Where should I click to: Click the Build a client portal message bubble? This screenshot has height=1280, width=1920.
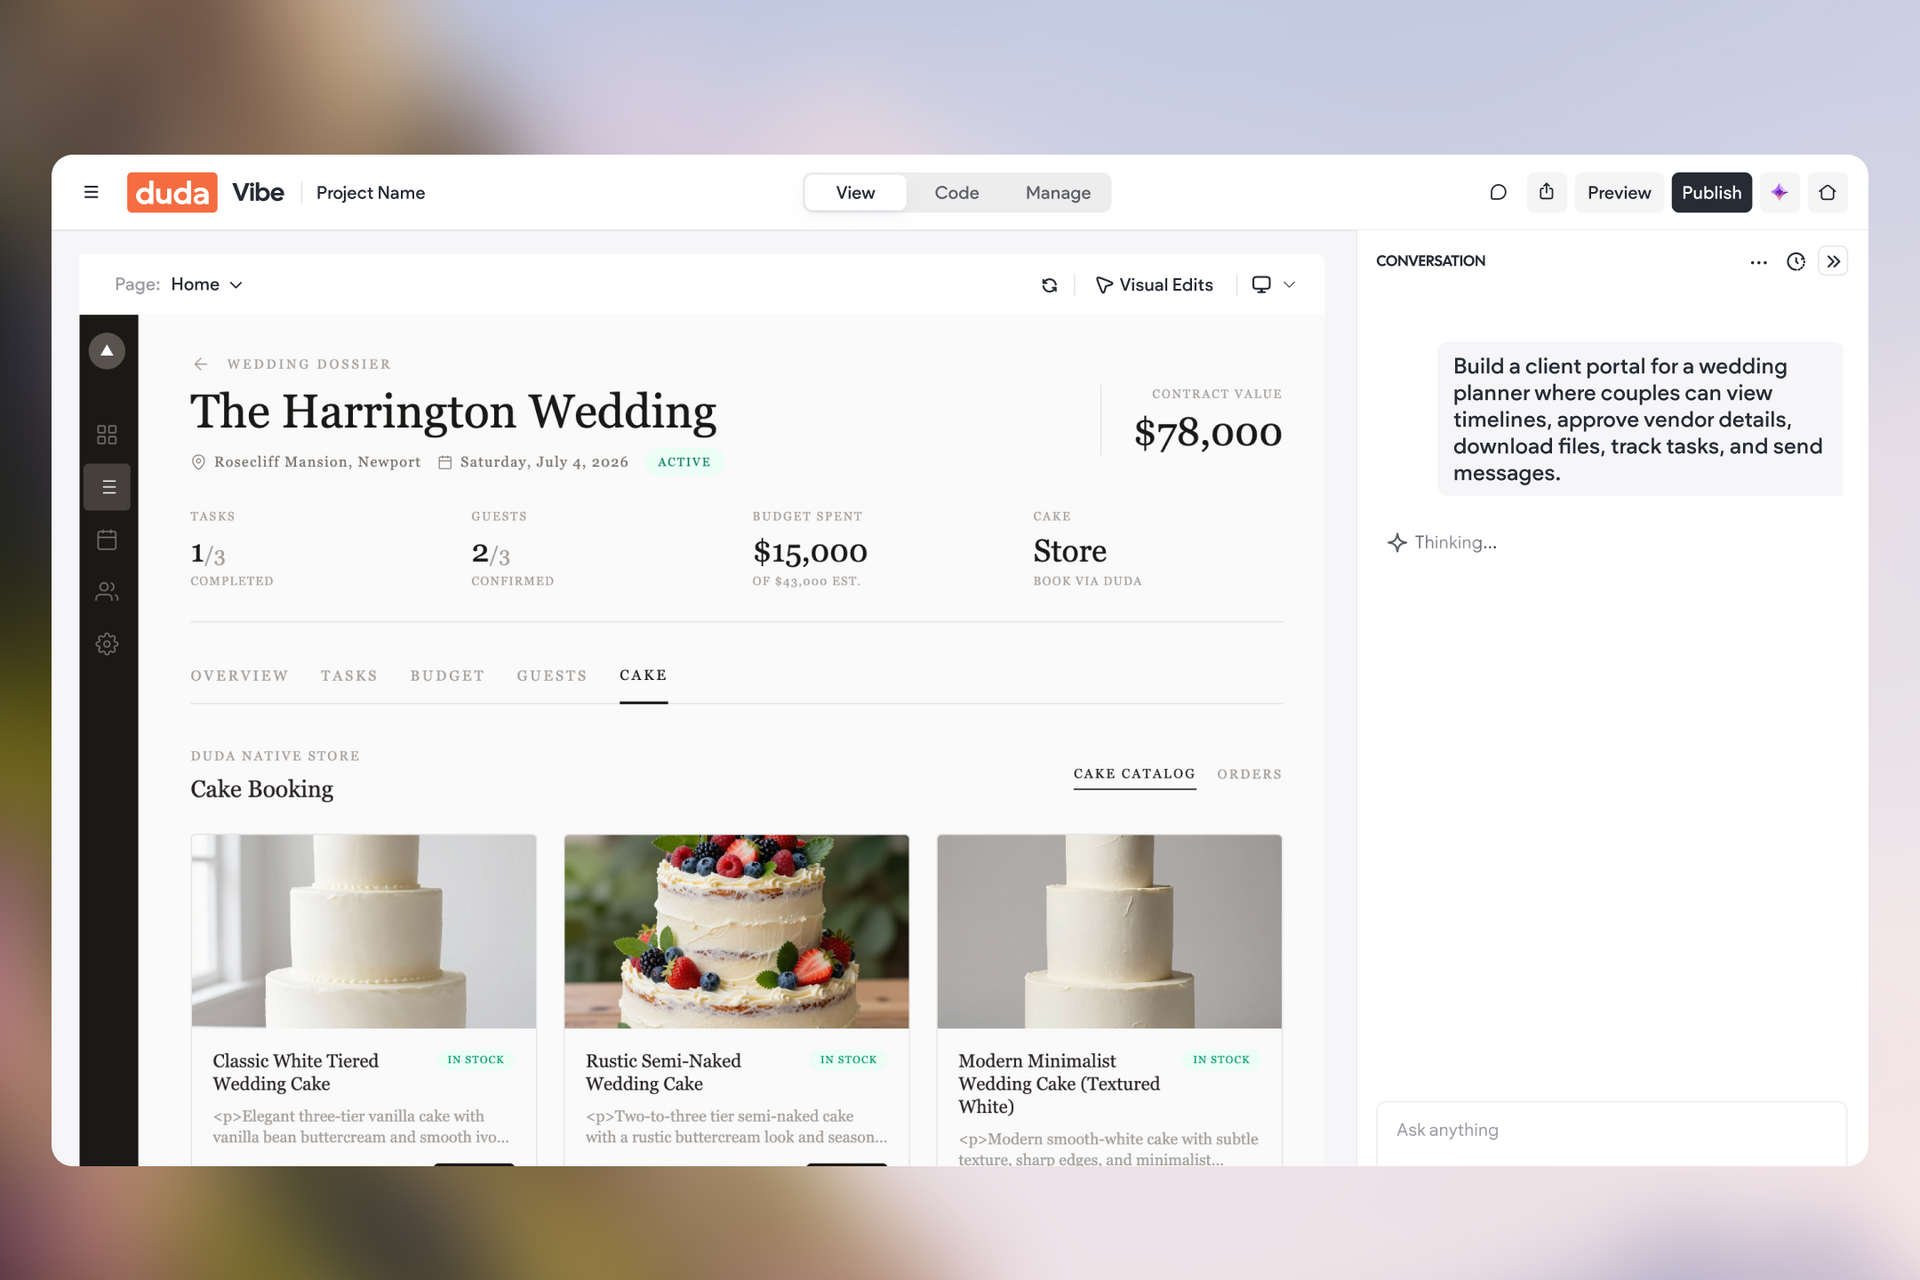click(1640, 419)
